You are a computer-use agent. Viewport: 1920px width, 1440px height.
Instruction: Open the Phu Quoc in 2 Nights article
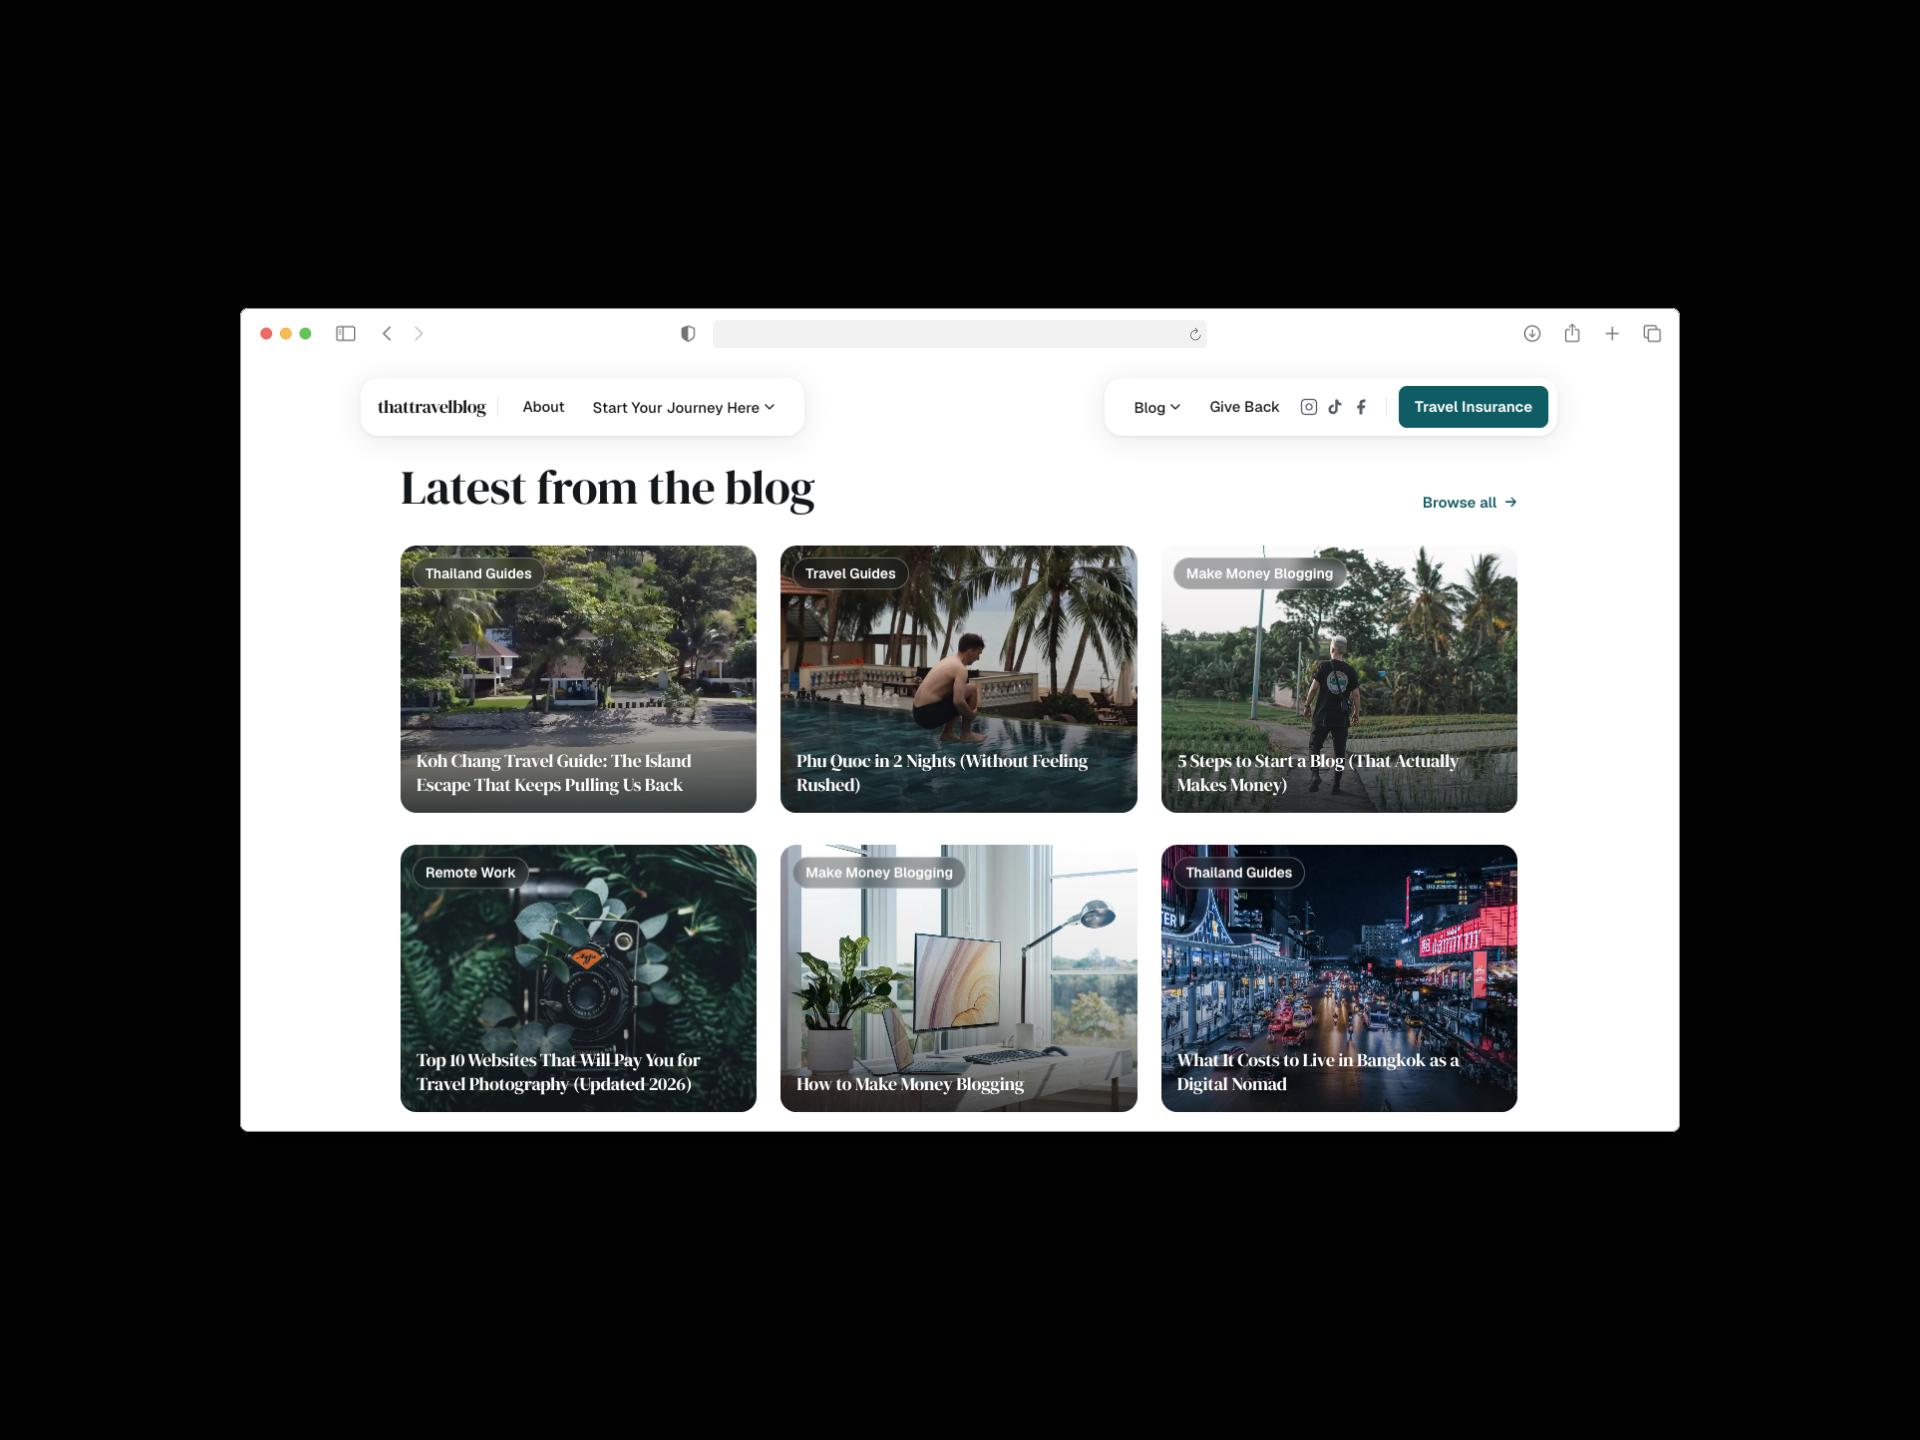pos(941,773)
